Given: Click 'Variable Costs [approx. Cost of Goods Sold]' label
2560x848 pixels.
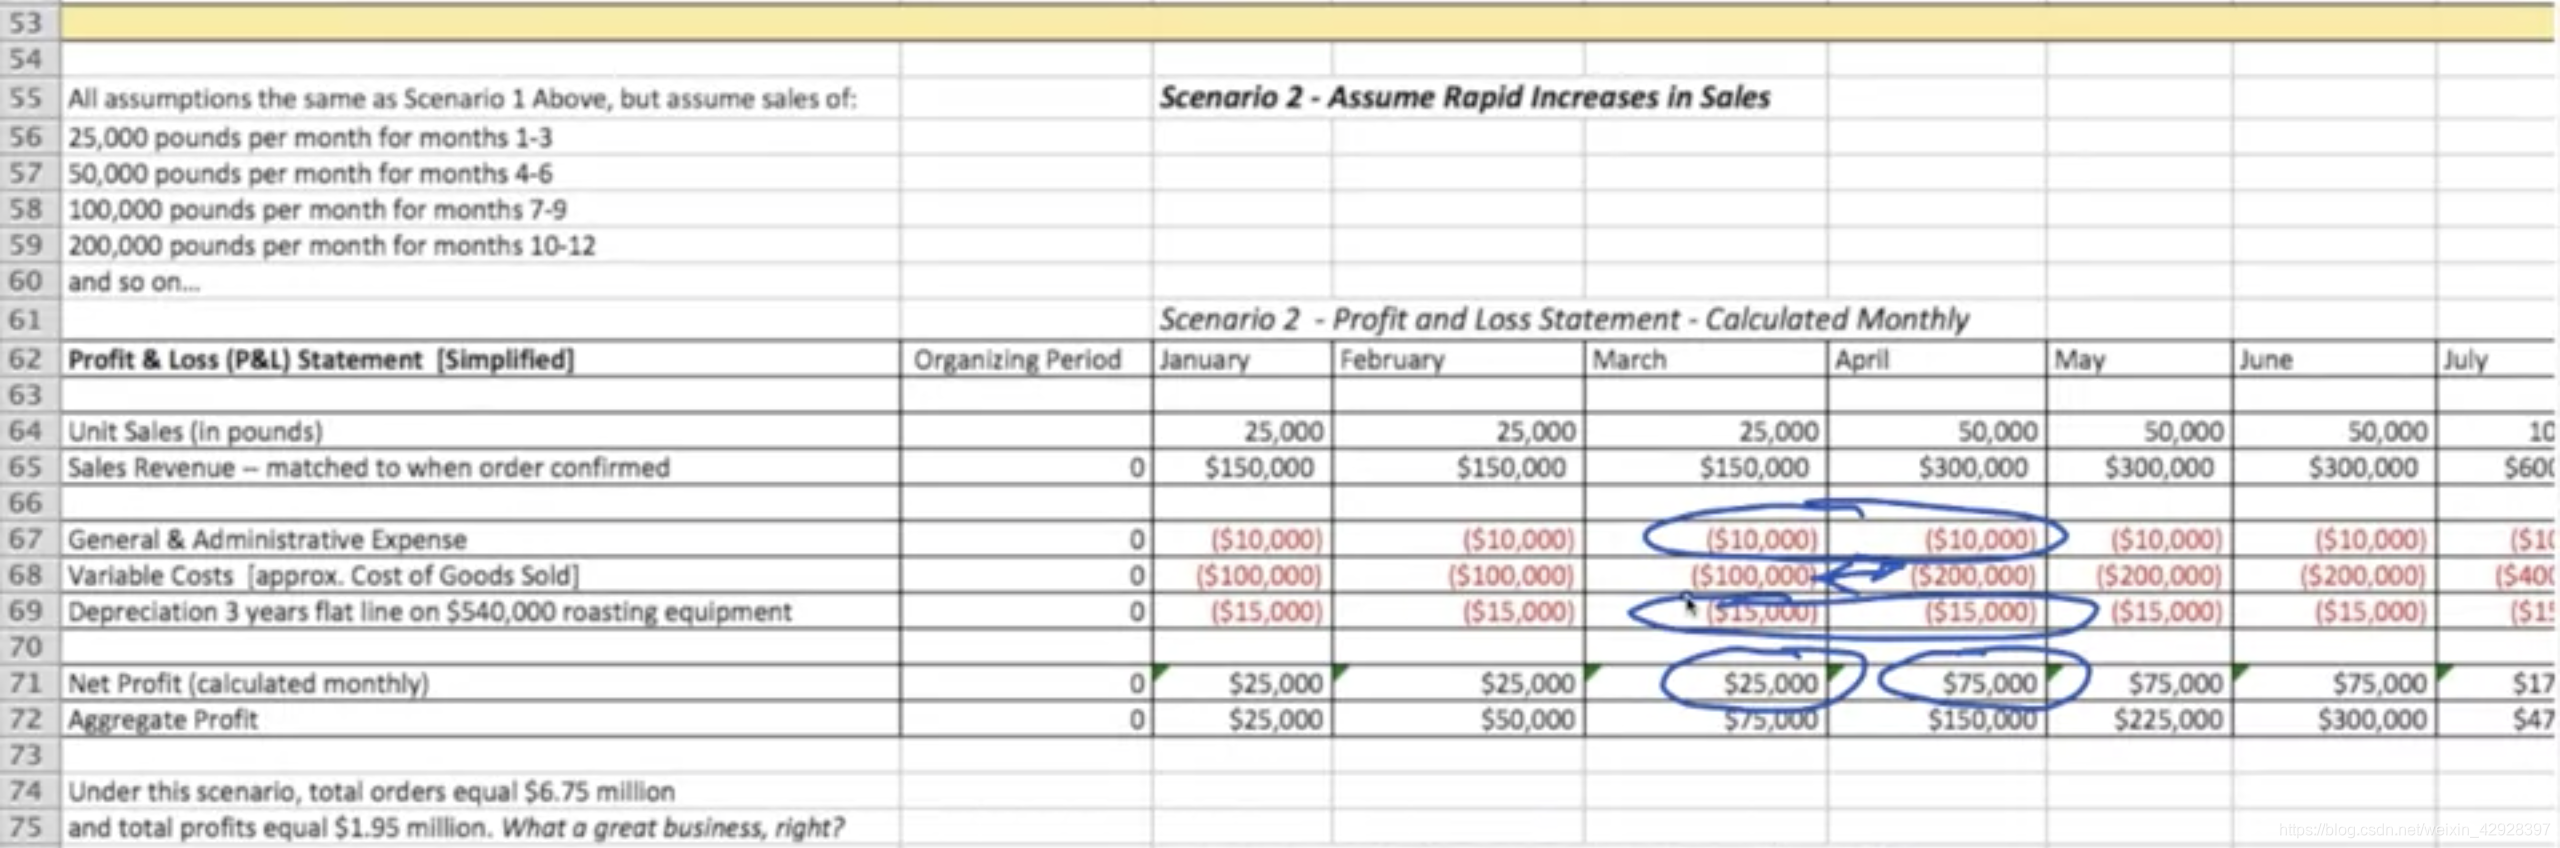Looking at the screenshot, I should (323, 575).
